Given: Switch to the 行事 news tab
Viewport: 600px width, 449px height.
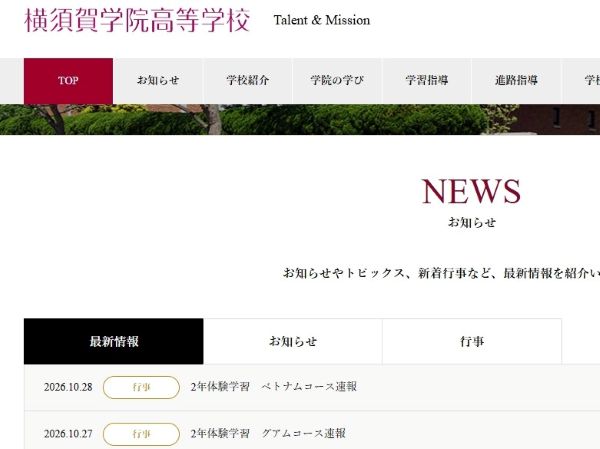Looking at the screenshot, I should (472, 341).
